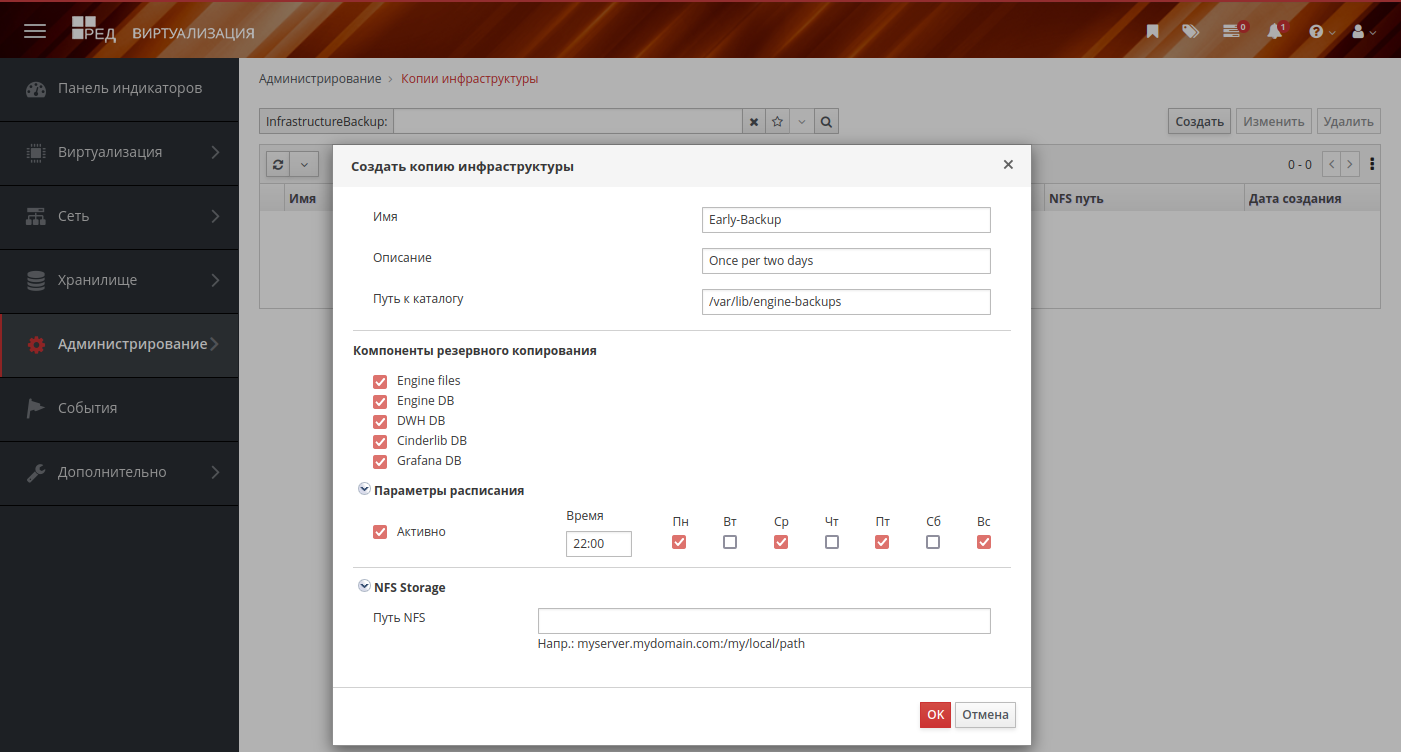Open the tasks list icon

coord(1232,31)
